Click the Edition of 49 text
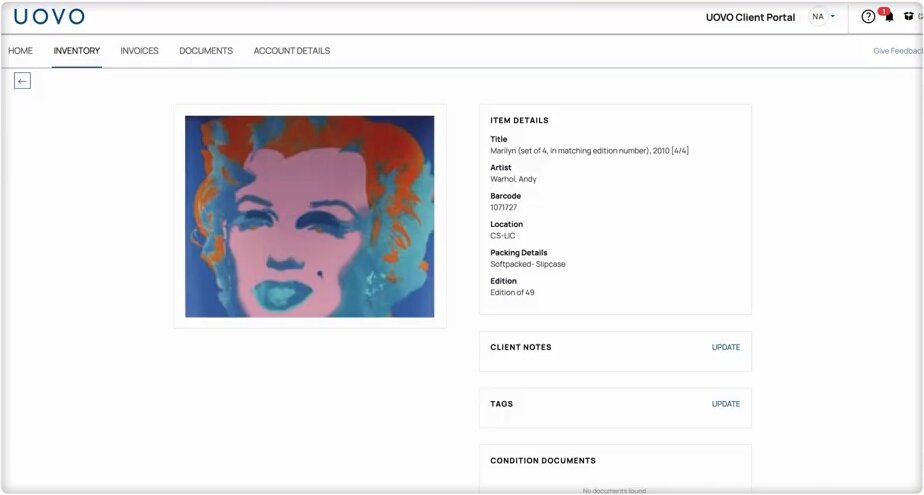The height and width of the screenshot is (495, 924). [512, 292]
